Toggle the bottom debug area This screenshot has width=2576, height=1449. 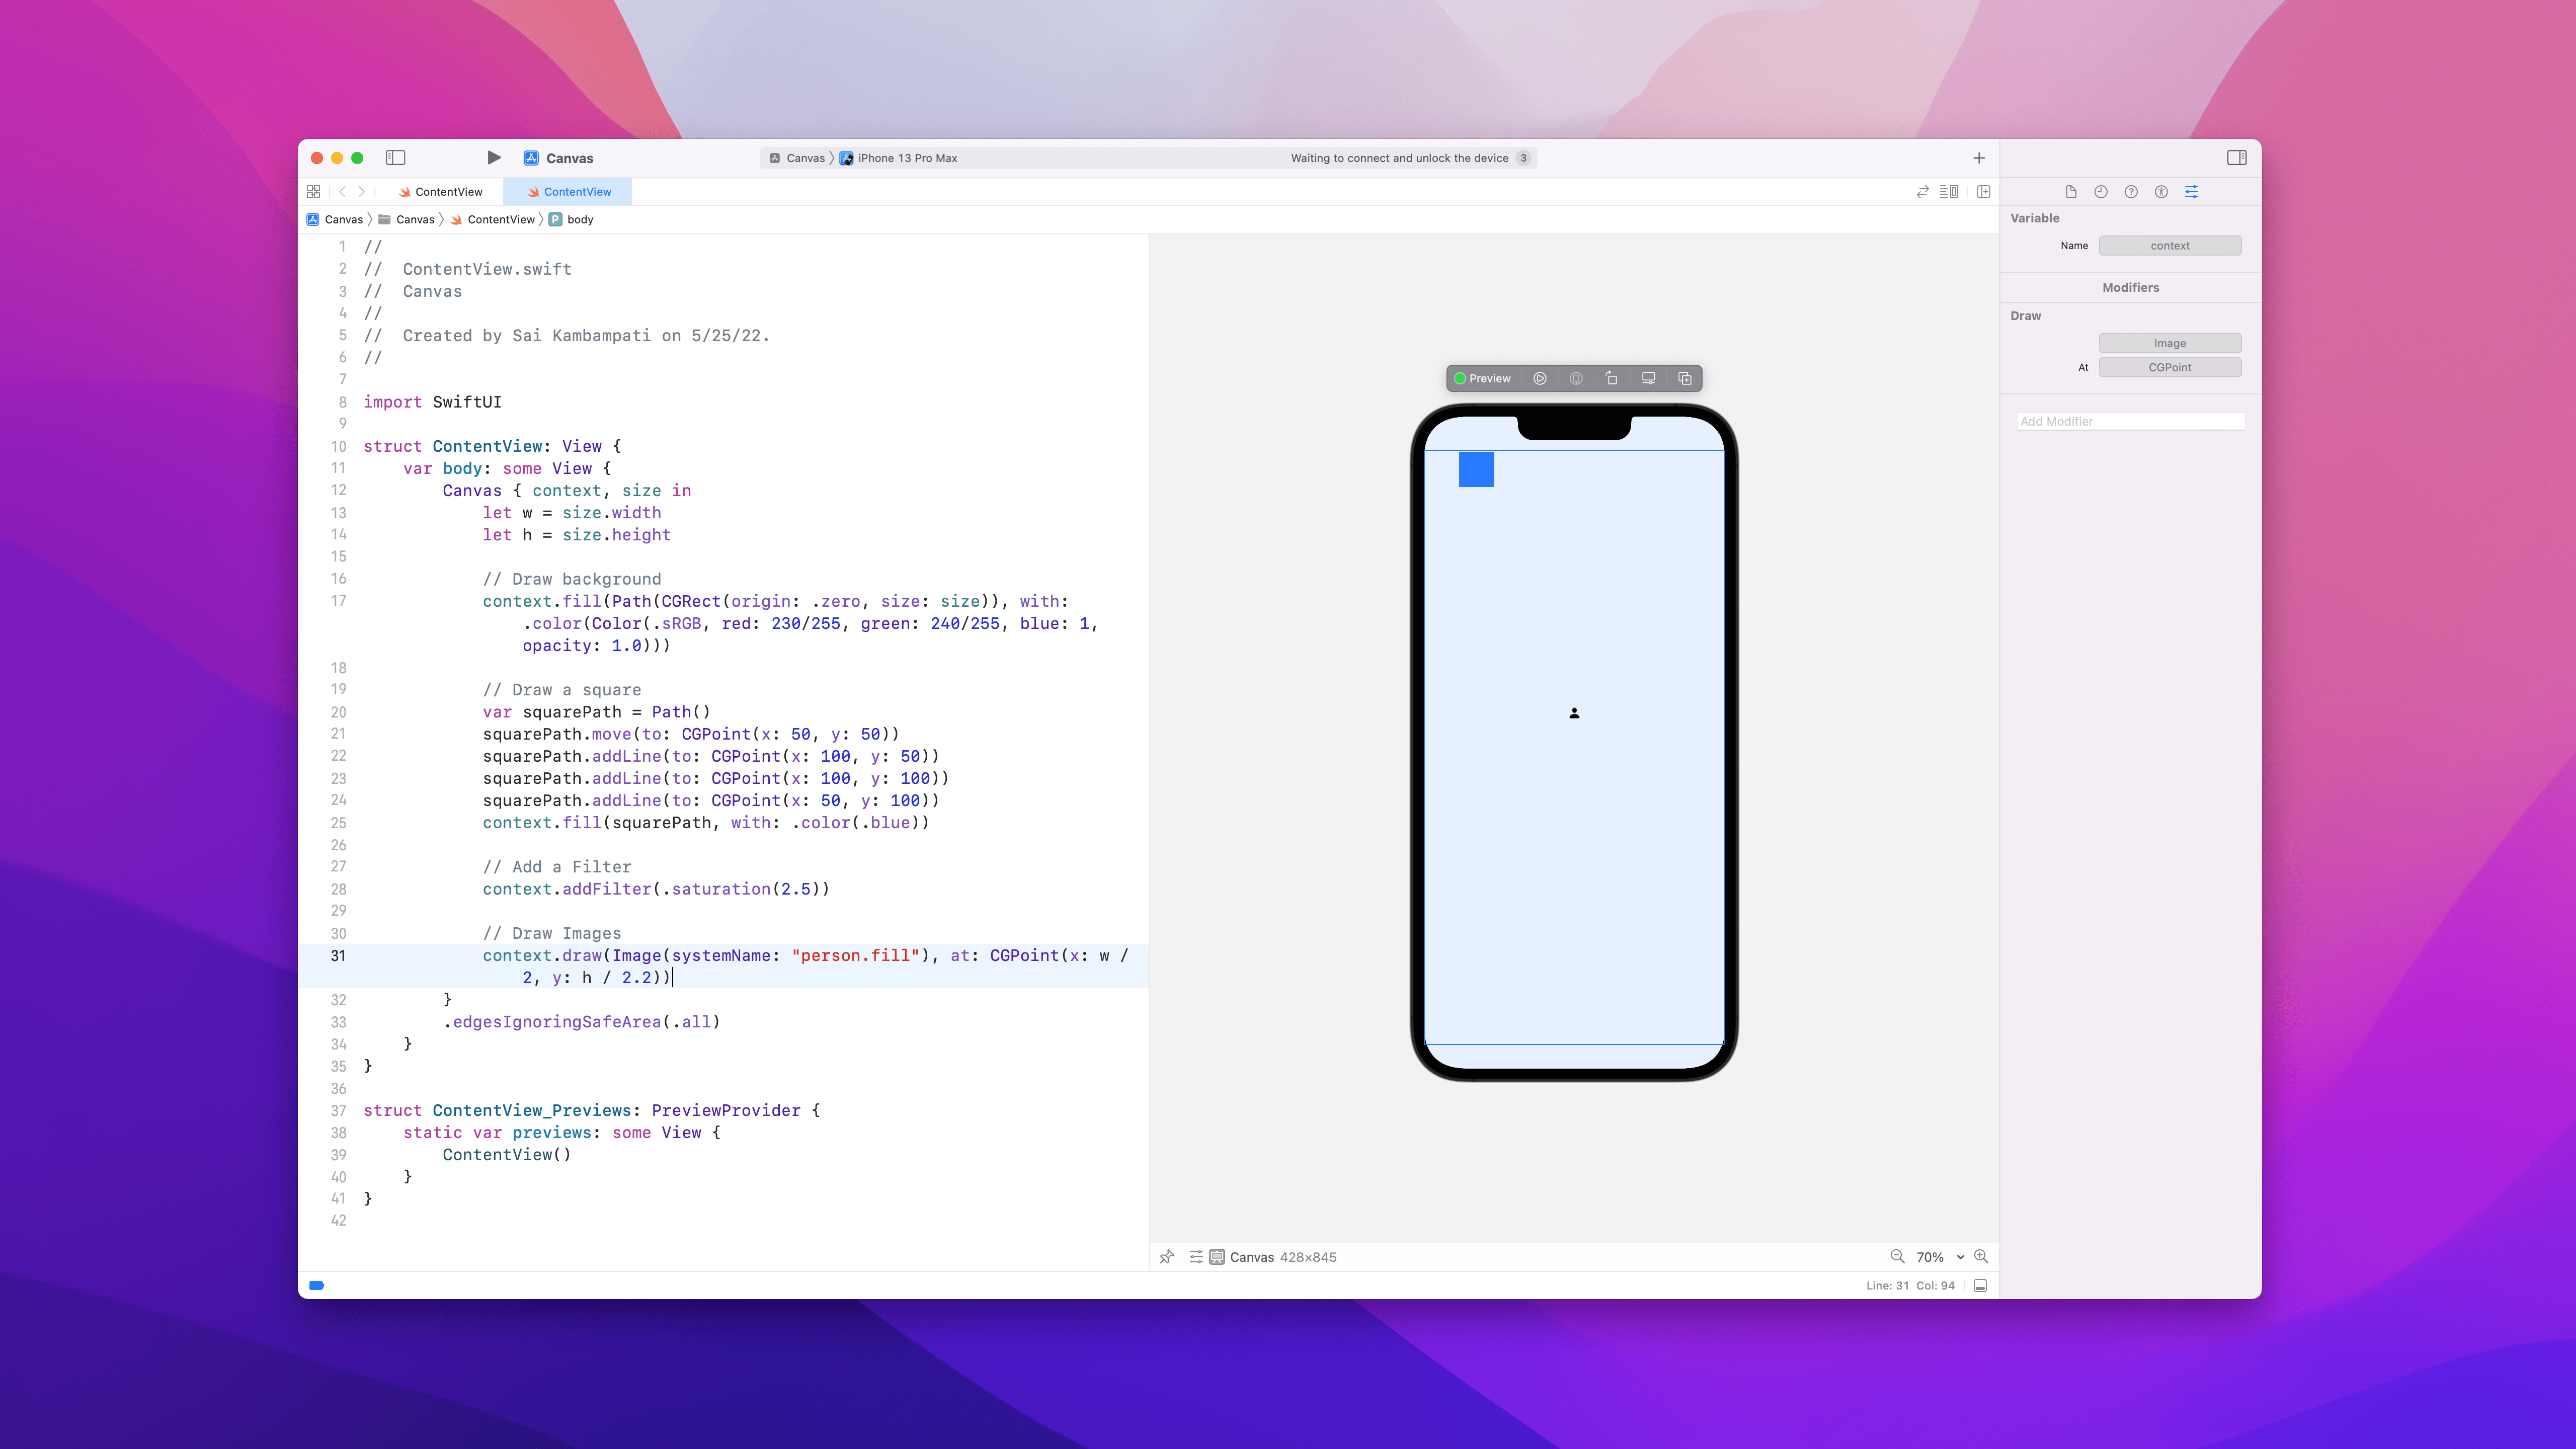pos(1980,1286)
